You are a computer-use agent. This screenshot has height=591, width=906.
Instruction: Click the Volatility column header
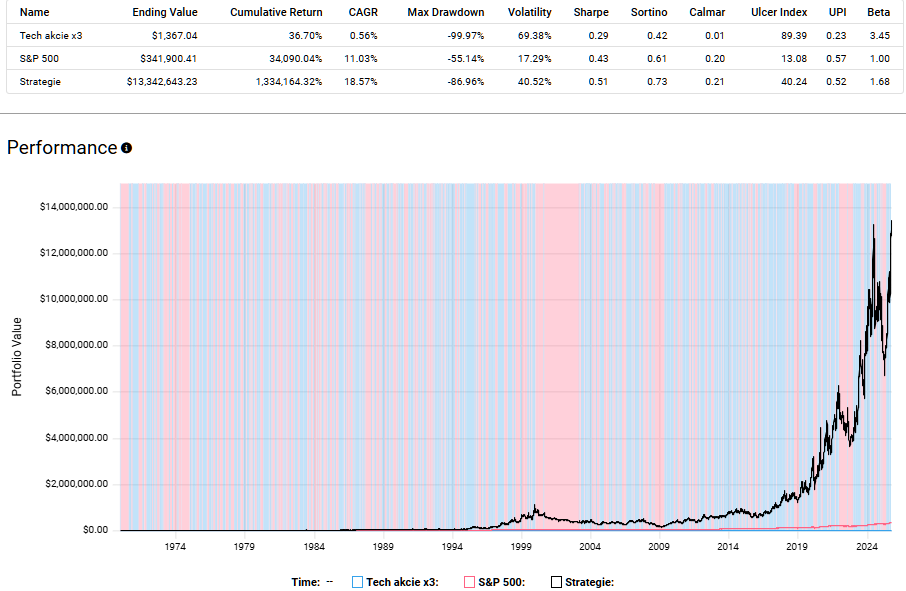click(x=529, y=12)
